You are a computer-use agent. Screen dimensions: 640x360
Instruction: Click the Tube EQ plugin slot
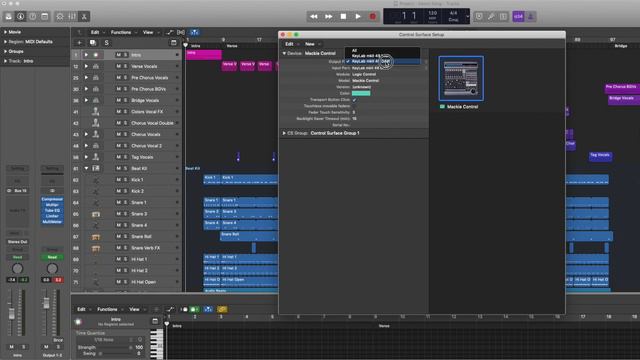coord(52,211)
